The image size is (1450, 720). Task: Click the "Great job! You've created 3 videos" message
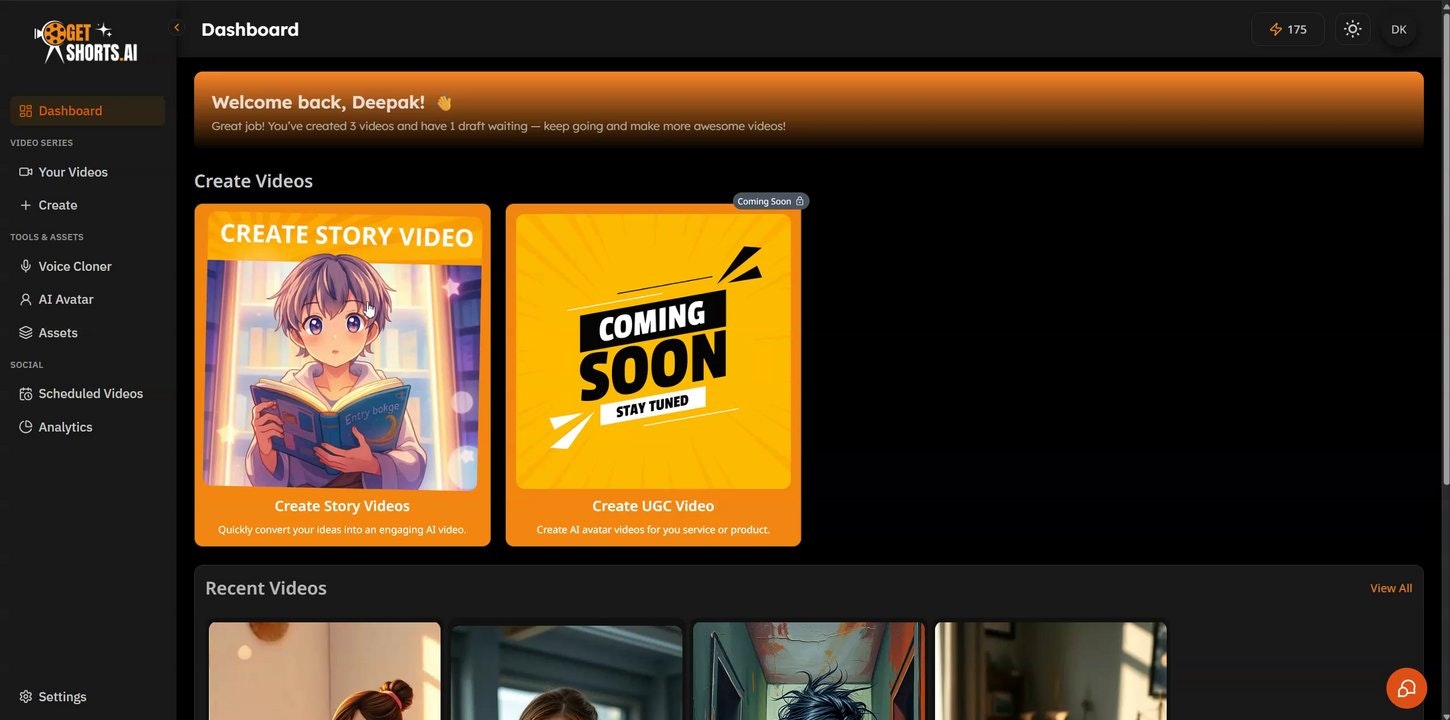tap(498, 126)
